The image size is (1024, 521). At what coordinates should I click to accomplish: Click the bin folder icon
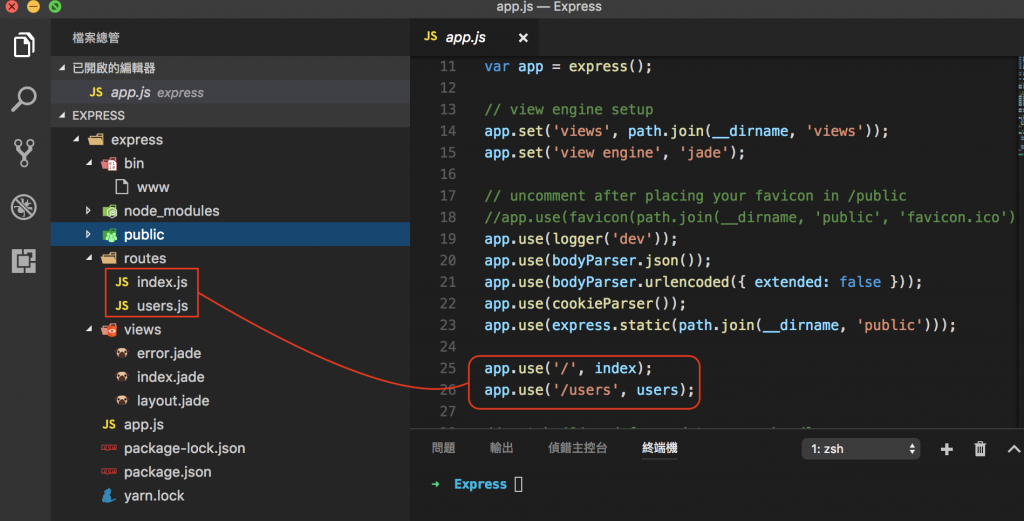[109, 163]
